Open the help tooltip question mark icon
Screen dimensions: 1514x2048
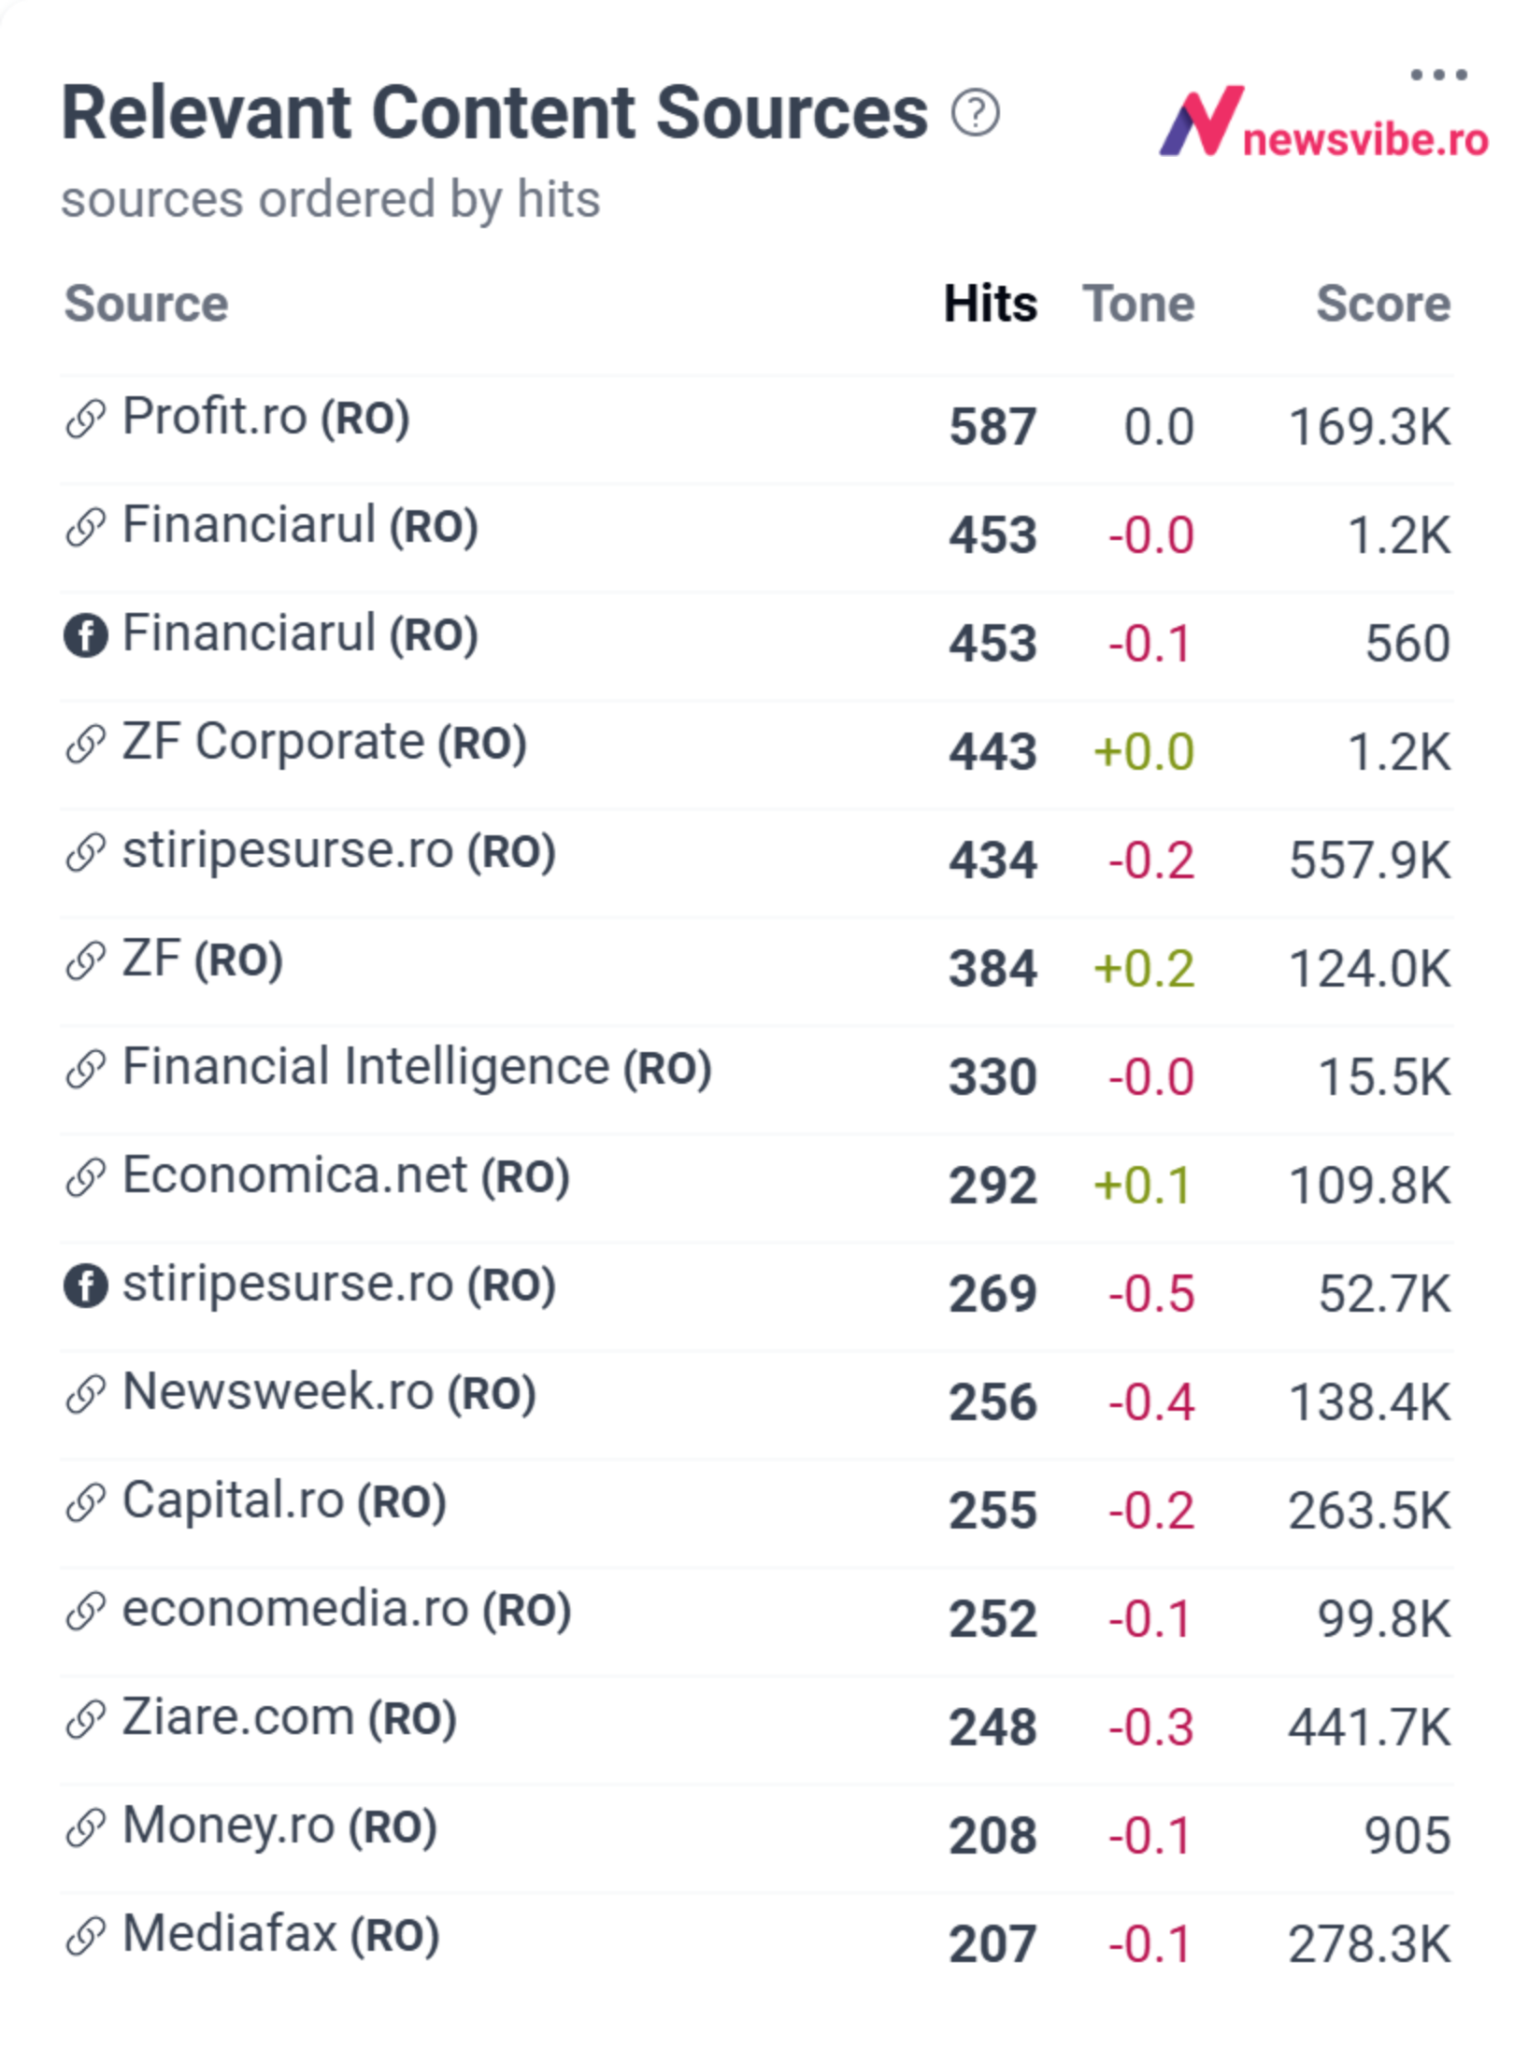(976, 114)
